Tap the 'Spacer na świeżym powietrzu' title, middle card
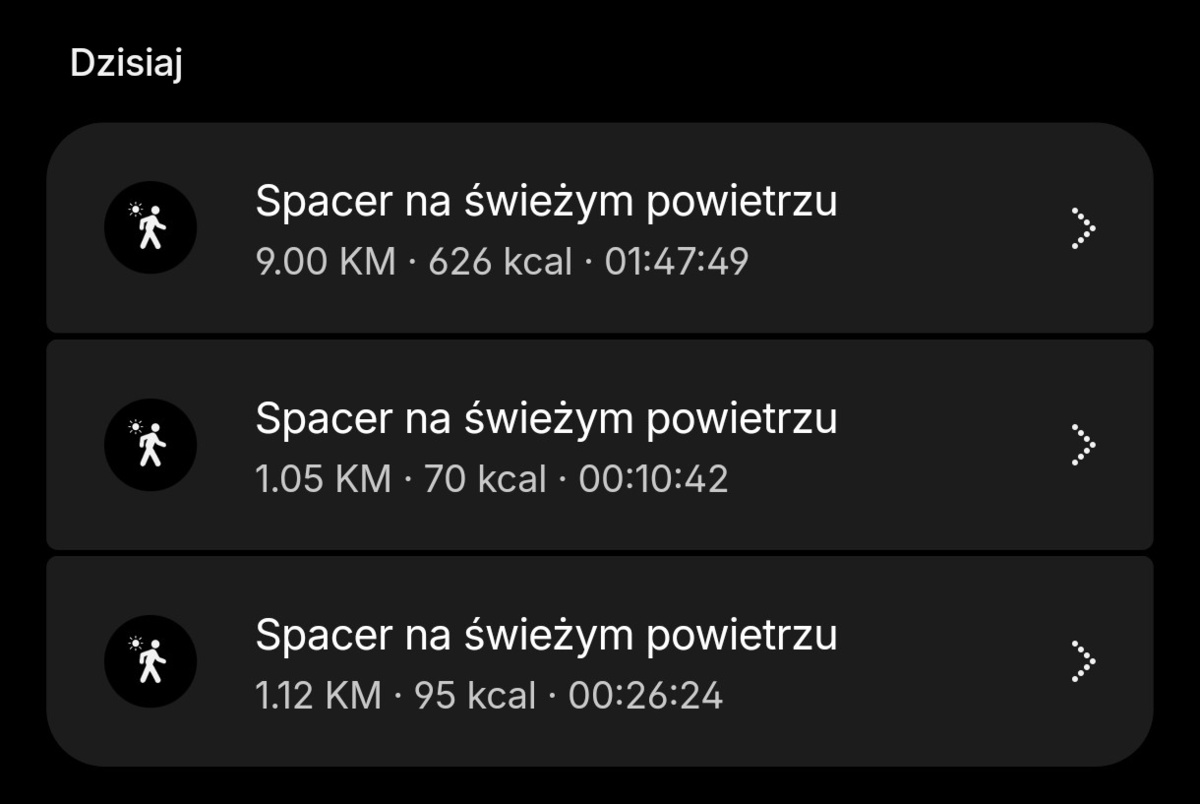The width and height of the screenshot is (1200, 804). [547, 418]
